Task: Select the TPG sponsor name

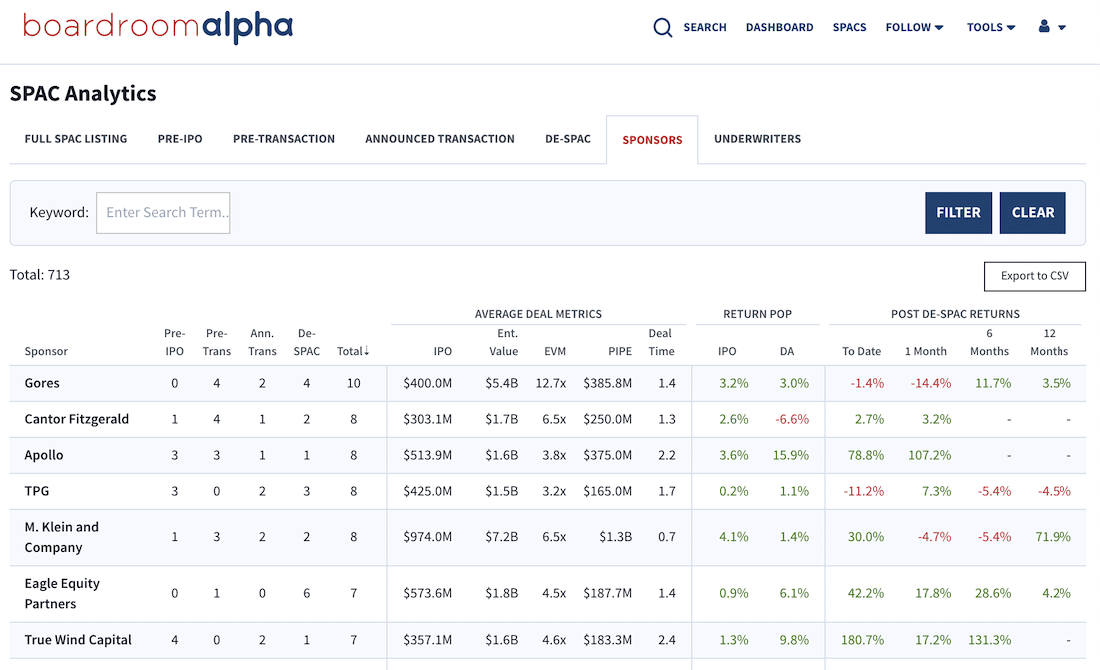Action: pos(36,490)
